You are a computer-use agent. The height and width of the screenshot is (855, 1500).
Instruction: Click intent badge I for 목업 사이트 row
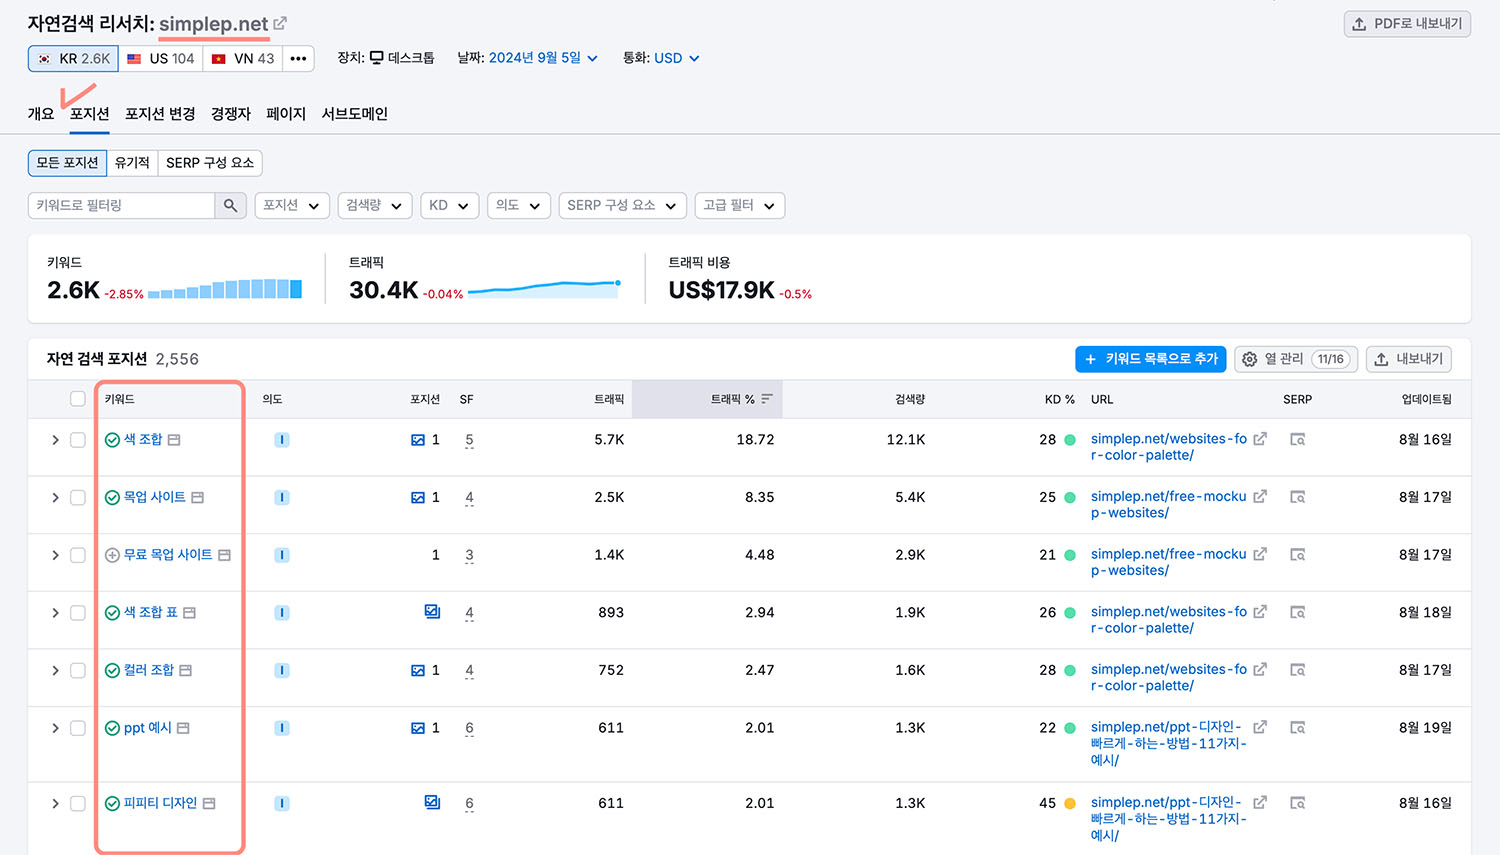point(282,497)
